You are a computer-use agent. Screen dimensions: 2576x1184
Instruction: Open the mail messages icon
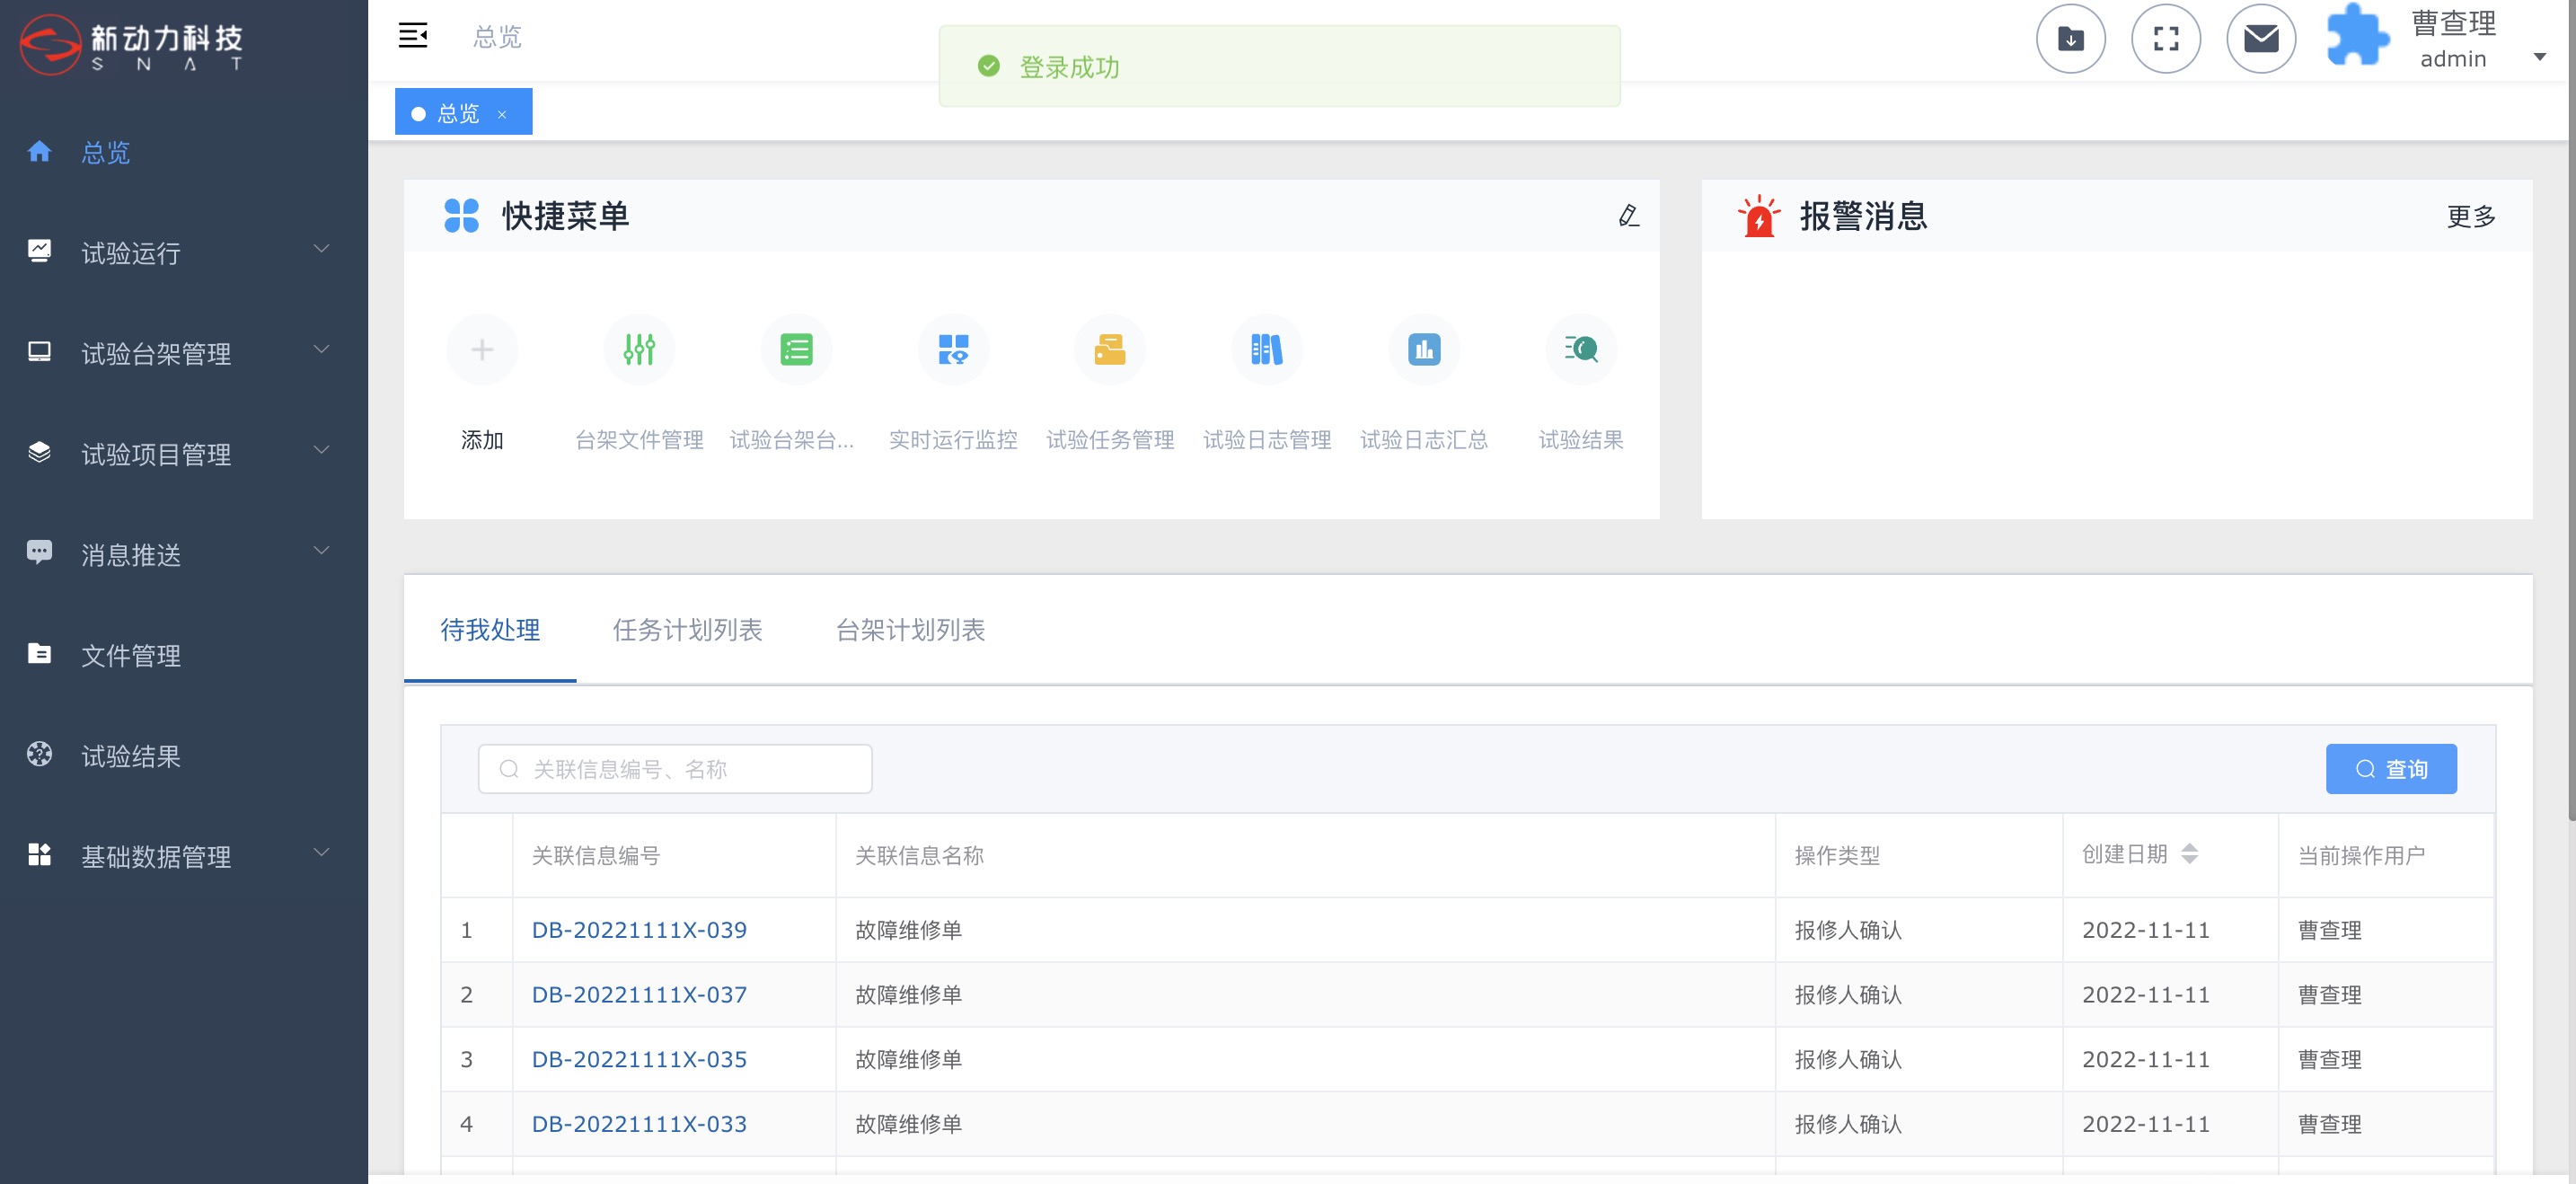[x=2260, y=39]
